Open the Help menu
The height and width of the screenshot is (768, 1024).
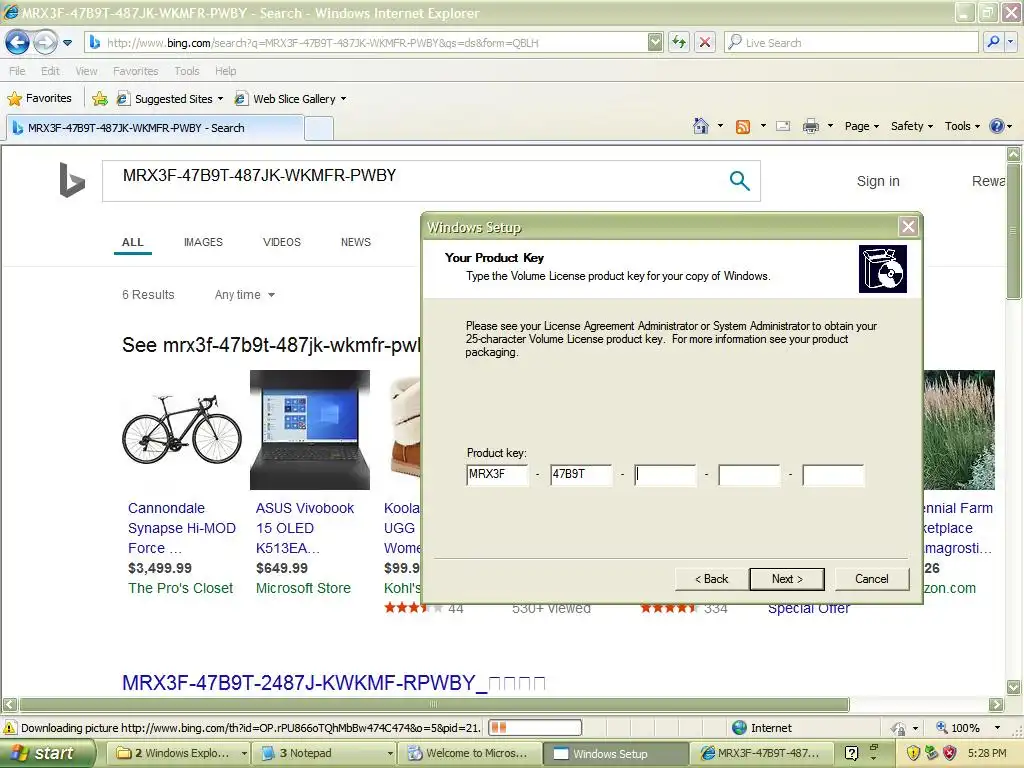tap(225, 71)
